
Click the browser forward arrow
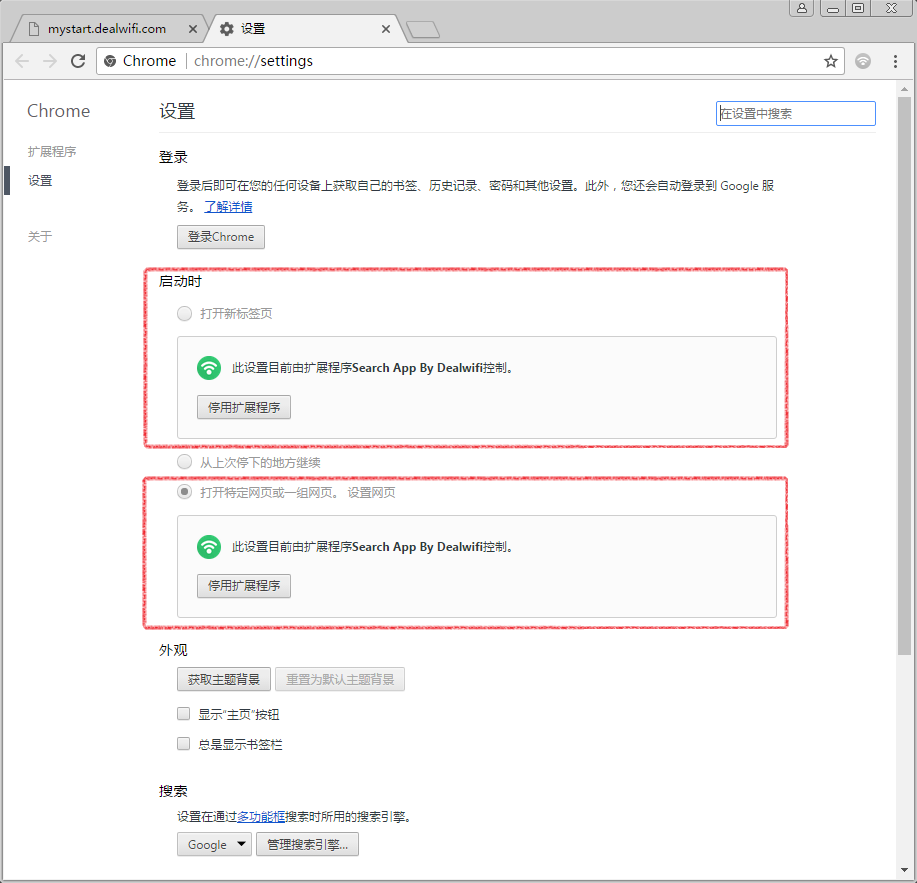[x=50, y=61]
